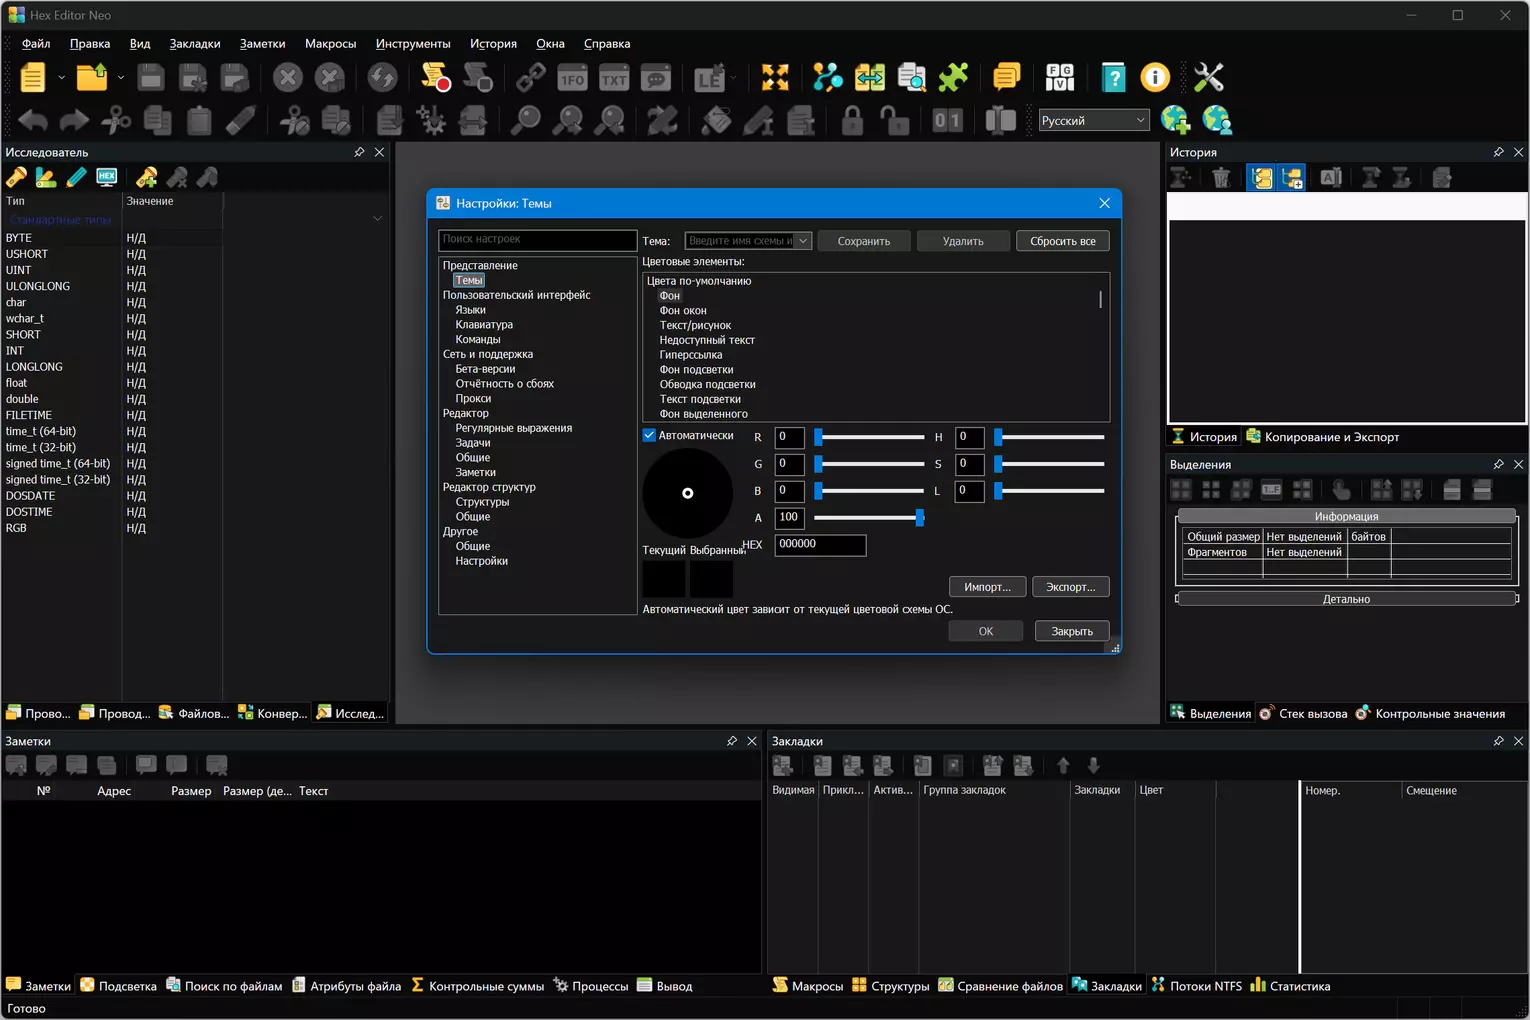This screenshot has width=1530, height=1020.
Task: Toggle the pin on the Закладки panel
Action: pyautogui.click(x=1498, y=741)
